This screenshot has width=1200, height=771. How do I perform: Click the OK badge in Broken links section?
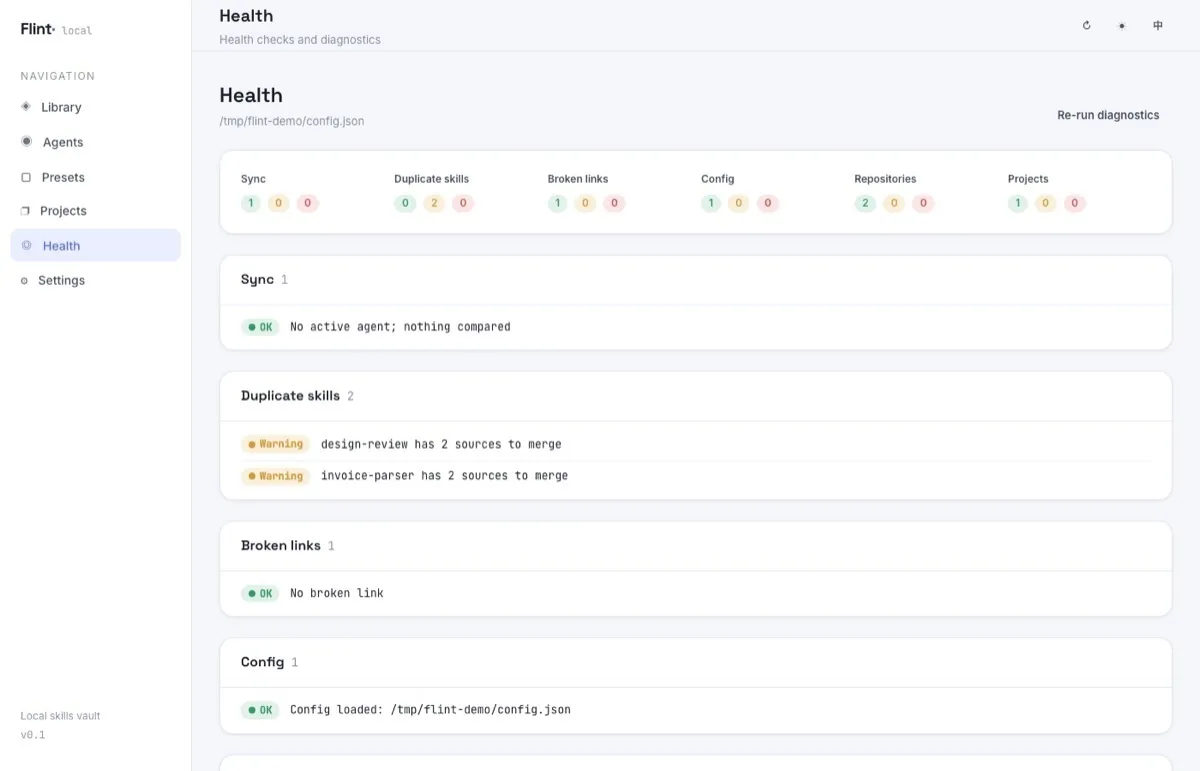(260, 593)
